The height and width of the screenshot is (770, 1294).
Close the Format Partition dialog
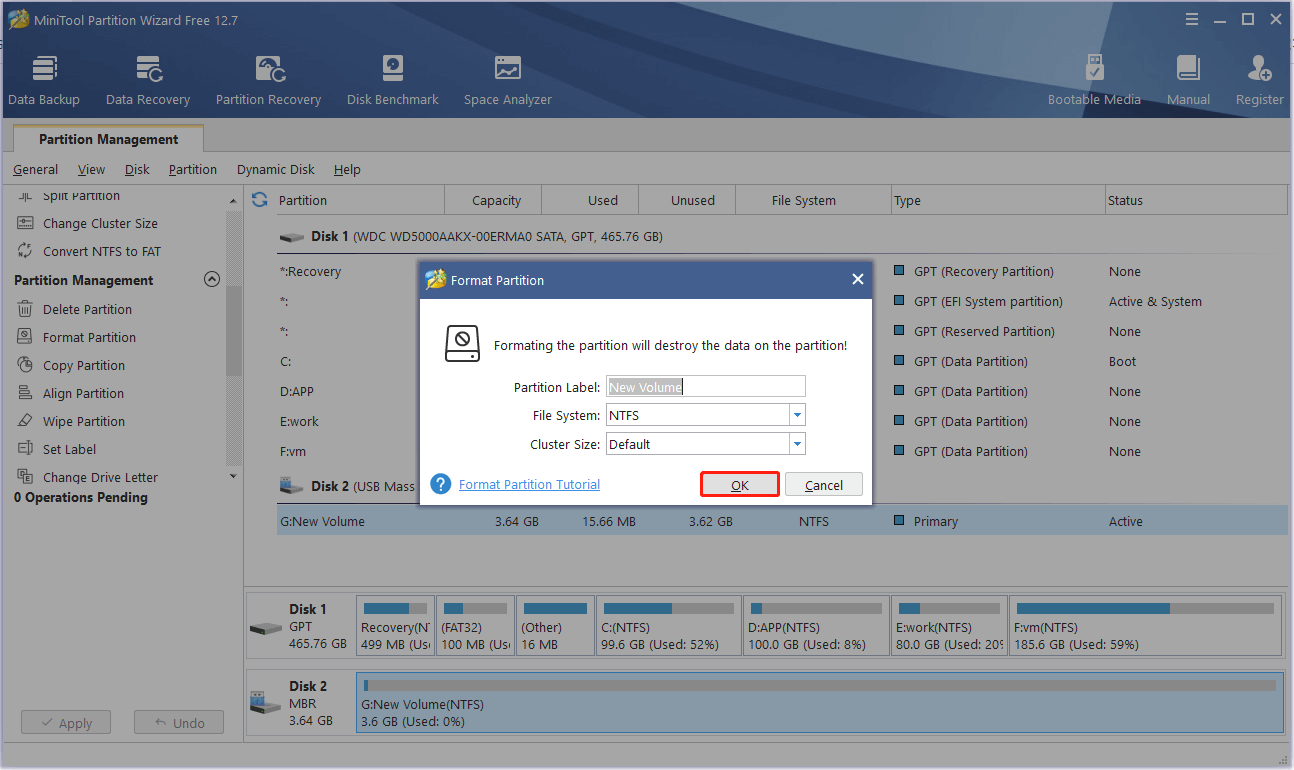tap(857, 280)
